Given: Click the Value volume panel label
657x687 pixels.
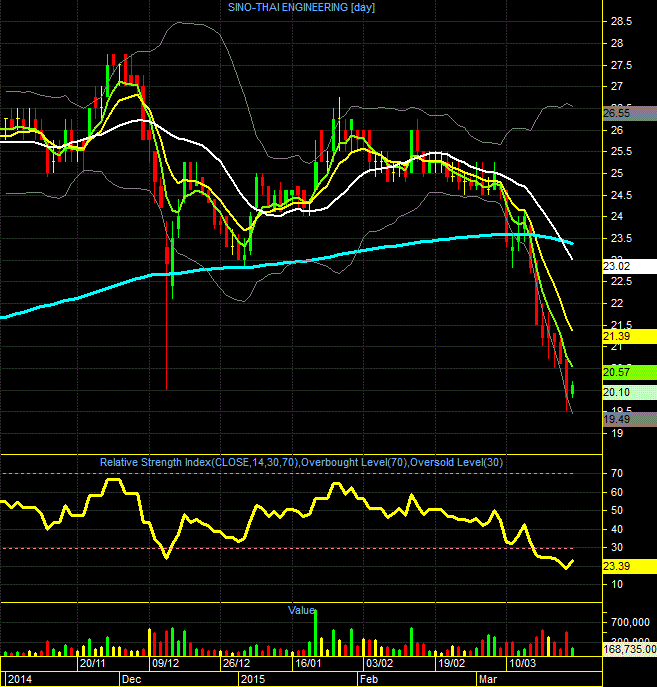Looking at the screenshot, I should coord(301,610).
